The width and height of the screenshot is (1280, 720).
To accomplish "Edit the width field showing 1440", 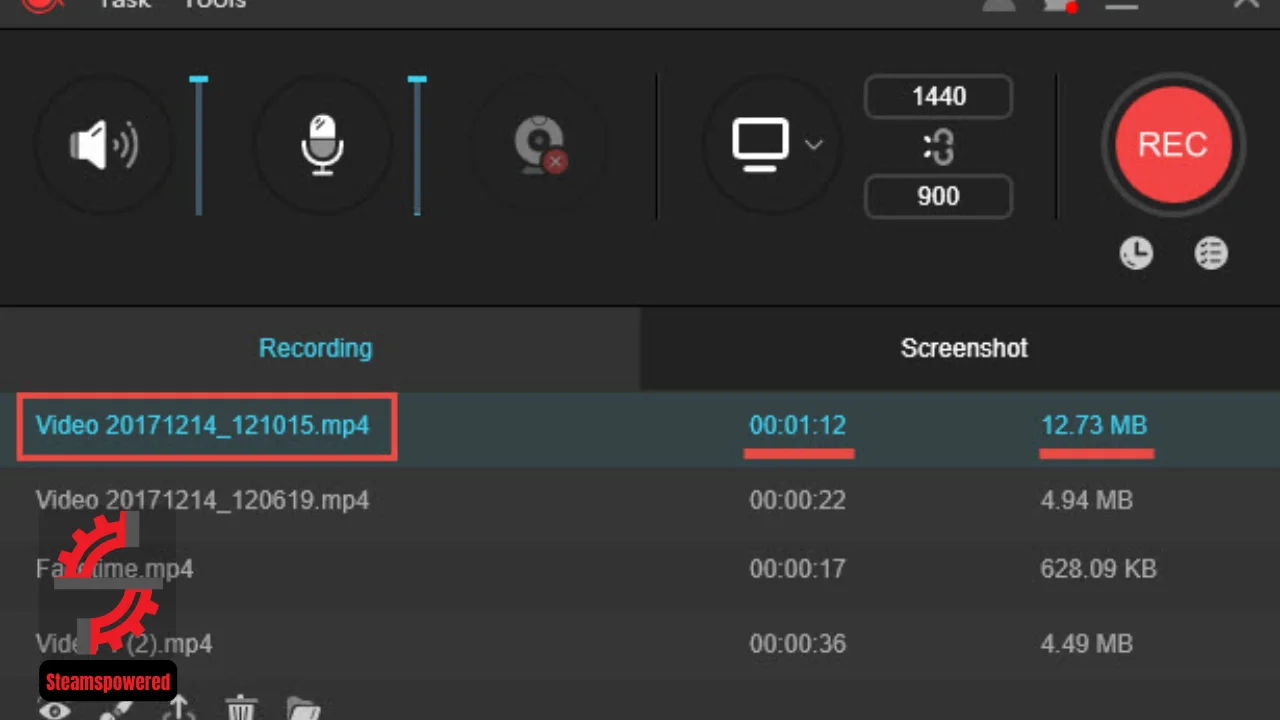I will 938,97.
